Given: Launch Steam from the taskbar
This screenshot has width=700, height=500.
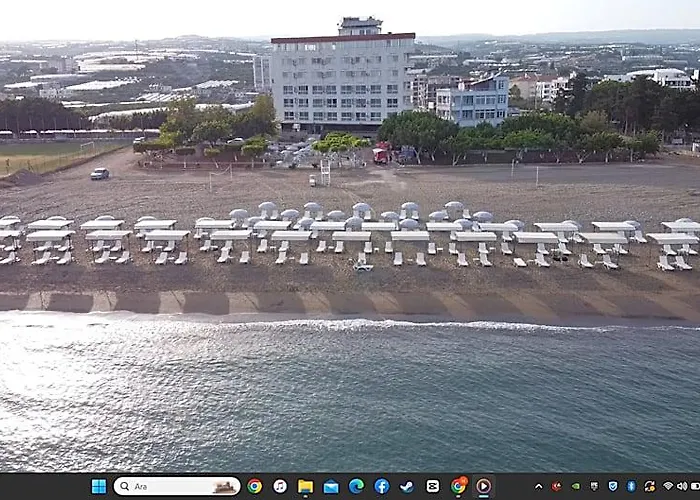Looking at the screenshot, I should pos(407,486).
